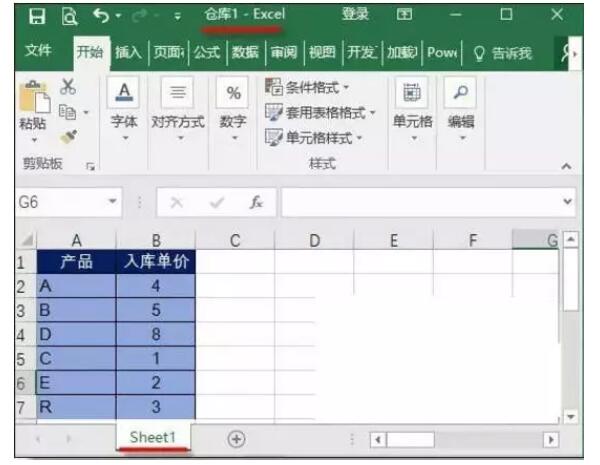Click the 入库单价 header cell
The height and width of the screenshot is (465, 600).
(156, 262)
